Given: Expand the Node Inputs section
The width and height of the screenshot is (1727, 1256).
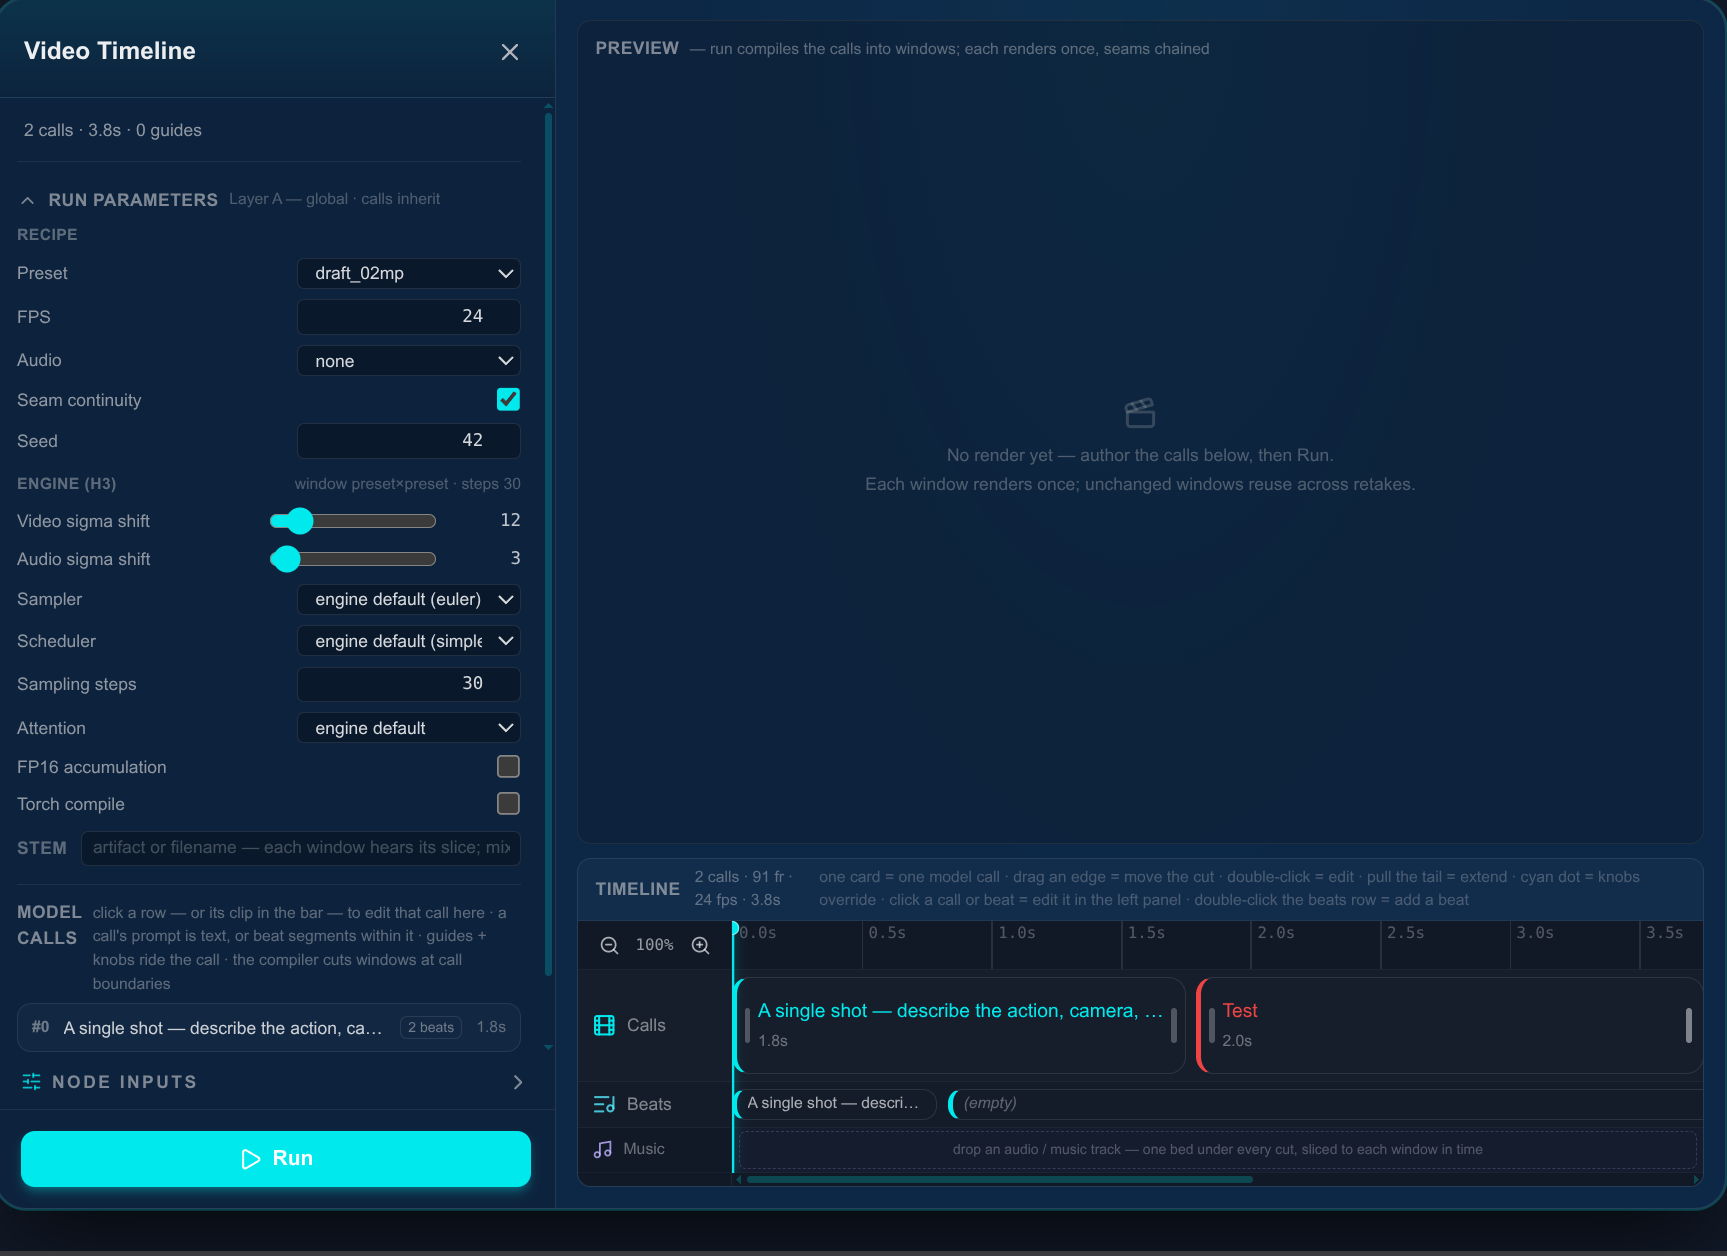Looking at the screenshot, I should coord(517,1082).
